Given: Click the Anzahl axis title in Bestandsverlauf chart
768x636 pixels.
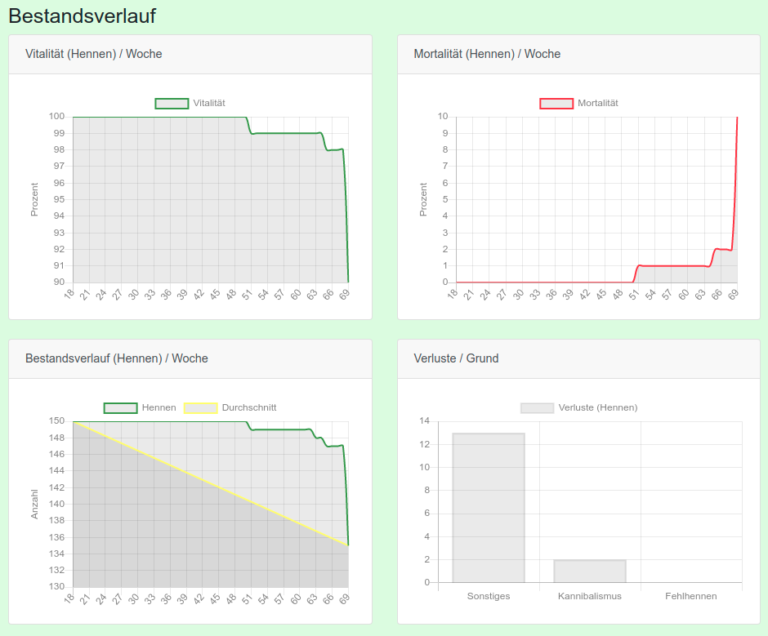Looking at the screenshot, I should 34,504.
